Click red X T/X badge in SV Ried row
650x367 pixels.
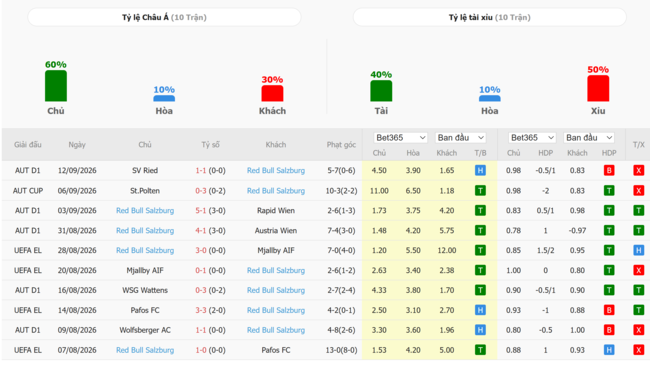click(x=639, y=170)
